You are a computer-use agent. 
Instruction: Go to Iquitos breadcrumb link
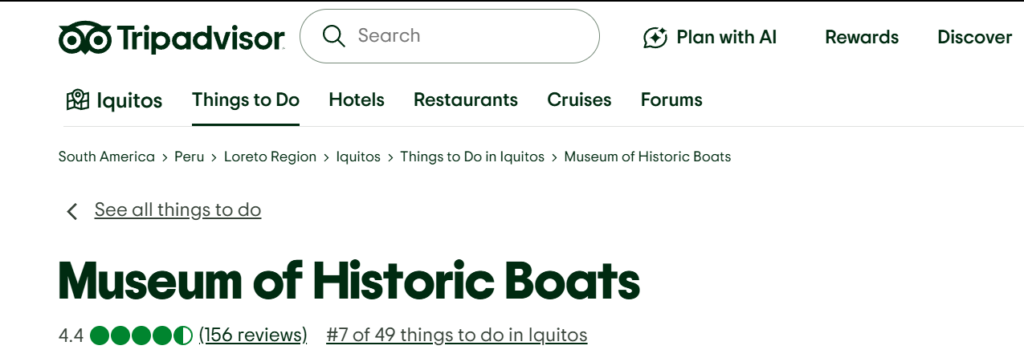[358, 157]
